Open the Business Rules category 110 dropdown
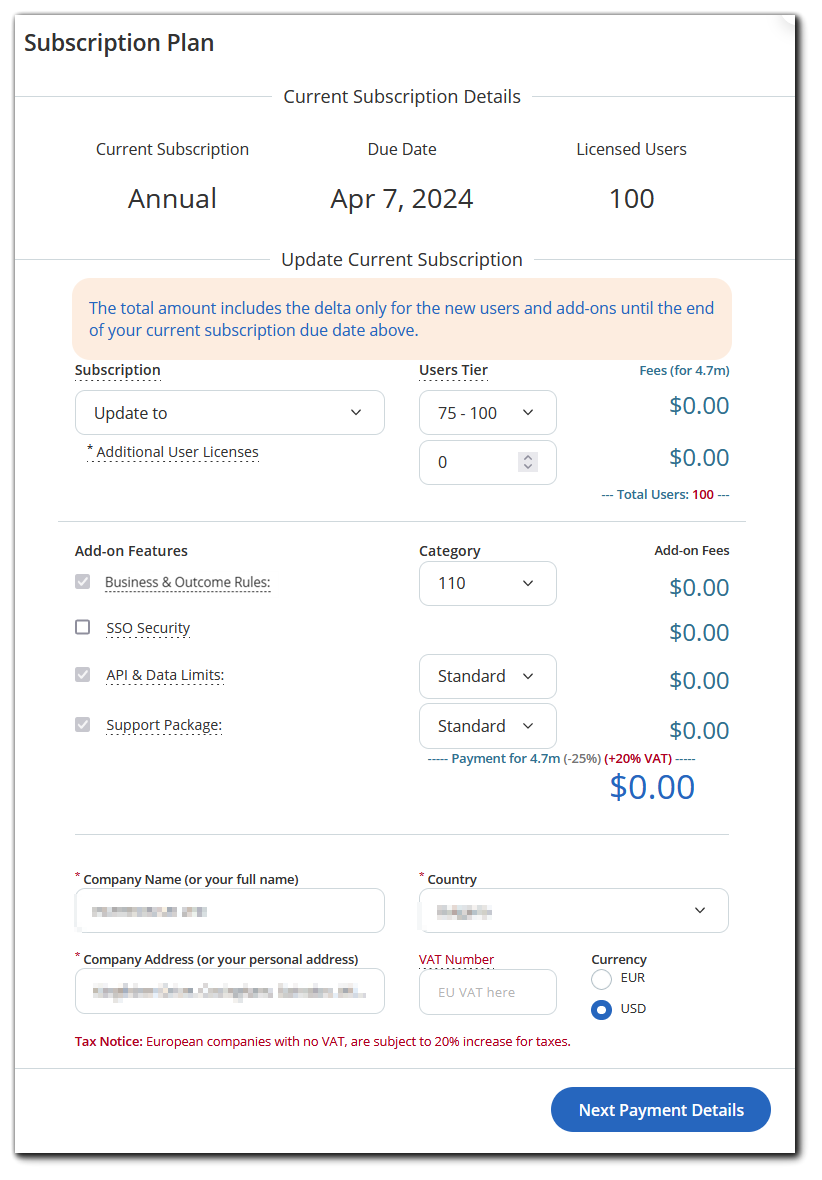Viewport: 822px width, 1180px height. pos(487,583)
